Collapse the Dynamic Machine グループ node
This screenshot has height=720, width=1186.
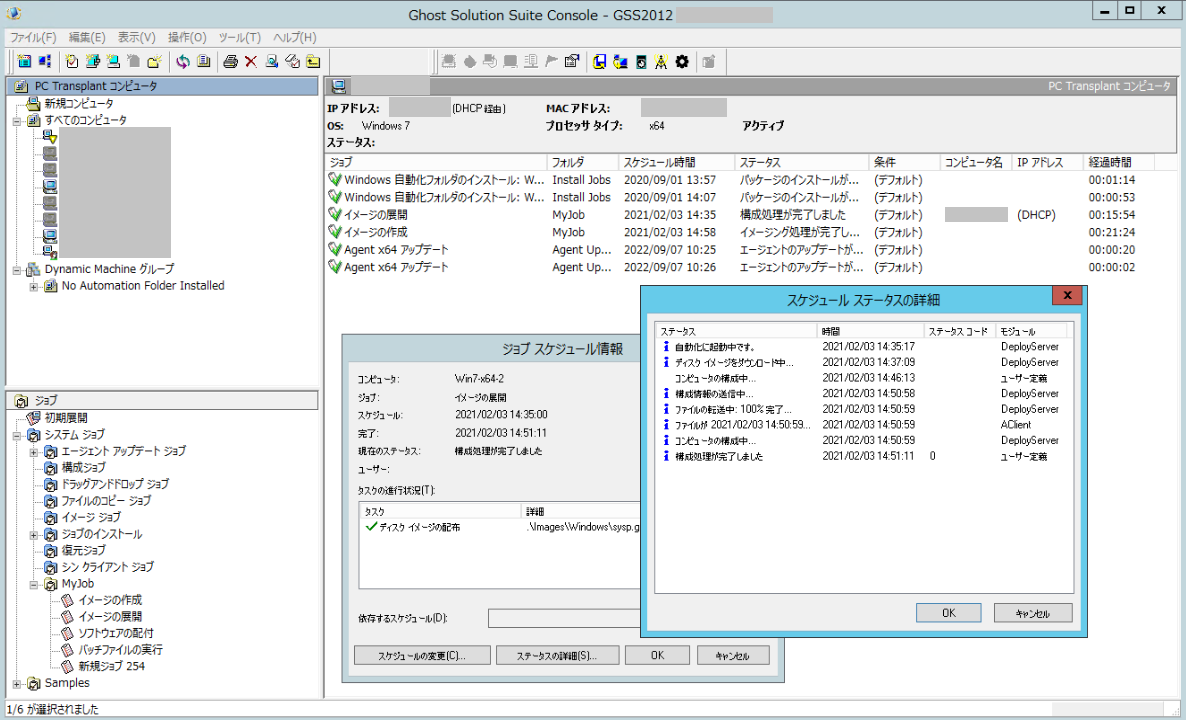17,269
